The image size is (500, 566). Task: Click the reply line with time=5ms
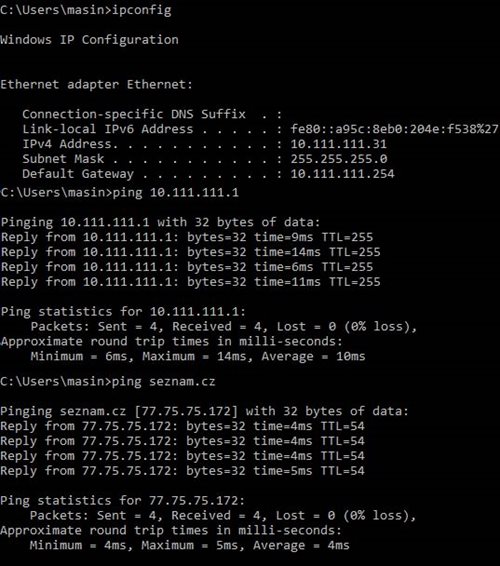(183, 471)
